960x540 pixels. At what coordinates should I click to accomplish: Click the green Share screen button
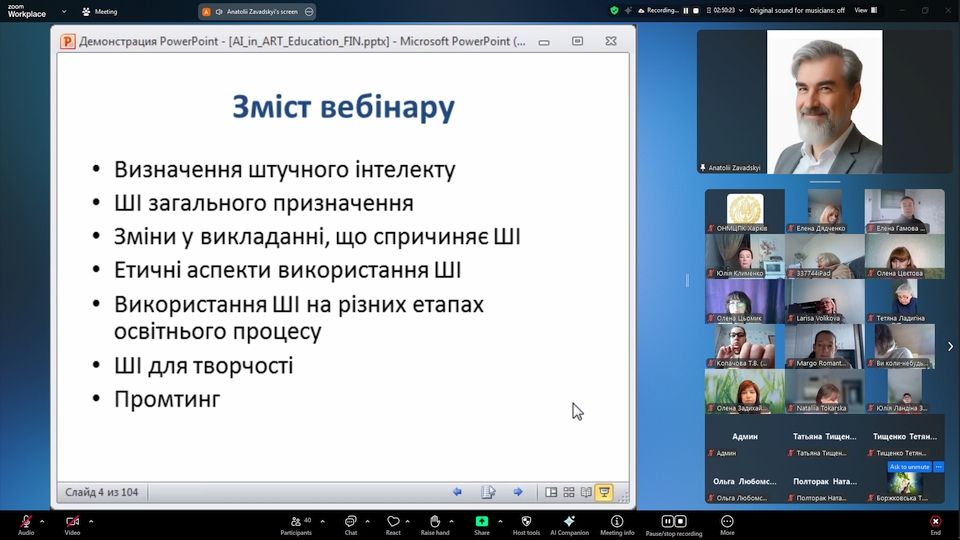[x=482, y=525]
